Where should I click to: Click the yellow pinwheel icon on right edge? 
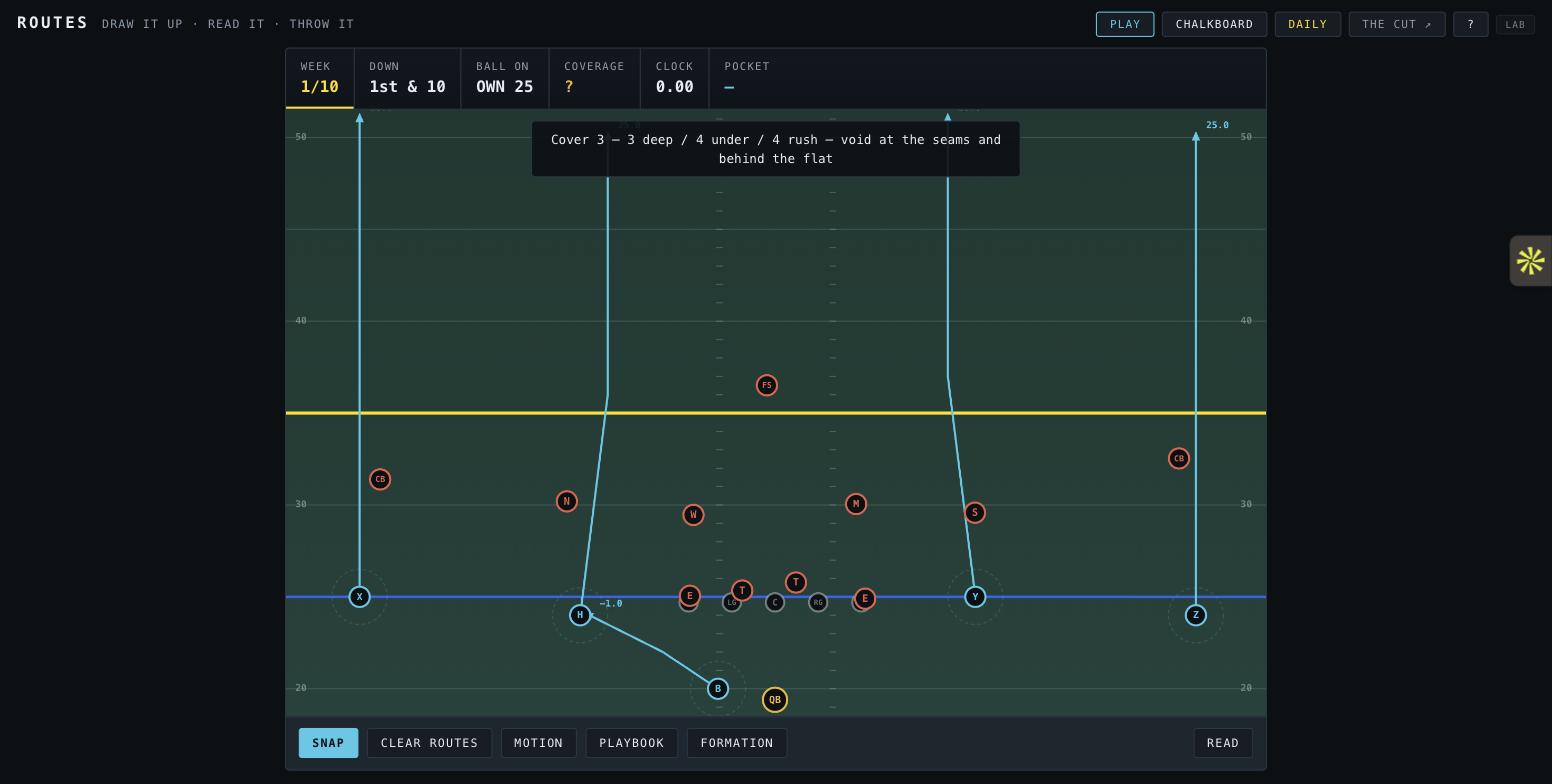click(1530, 261)
